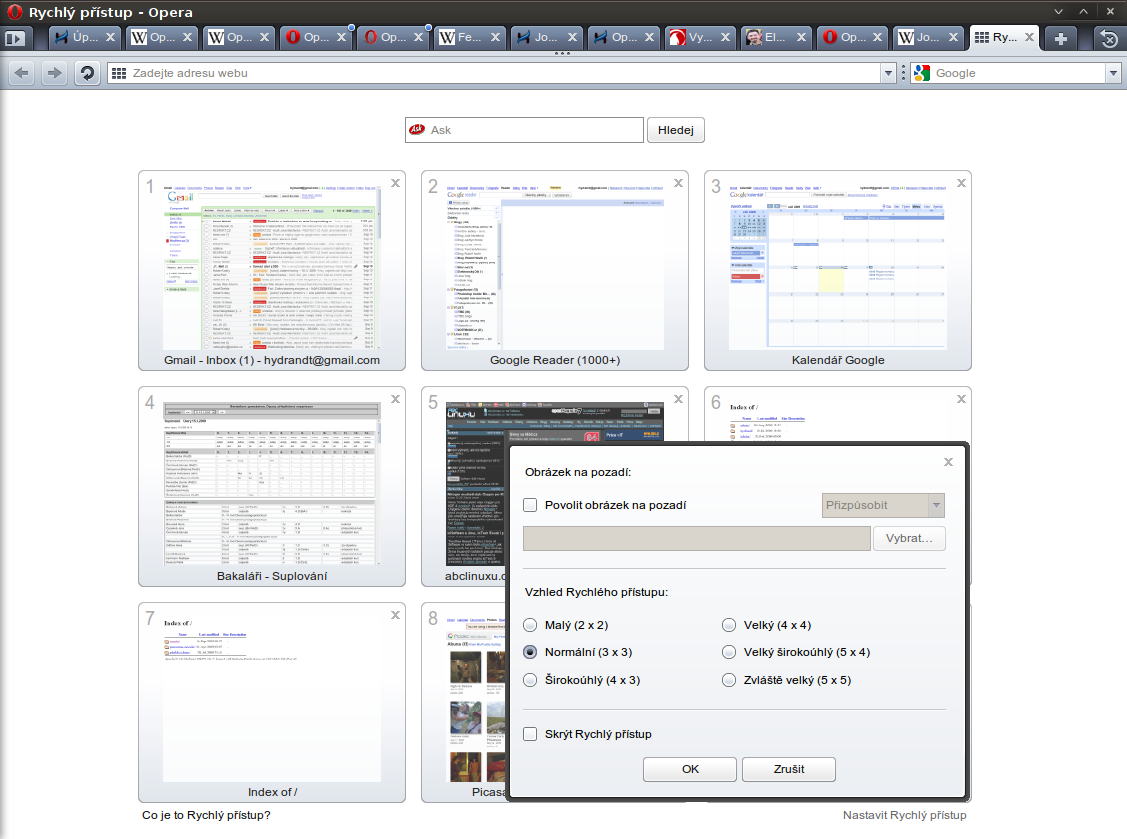Open the closed tabs trash icon

click(x=1109, y=38)
